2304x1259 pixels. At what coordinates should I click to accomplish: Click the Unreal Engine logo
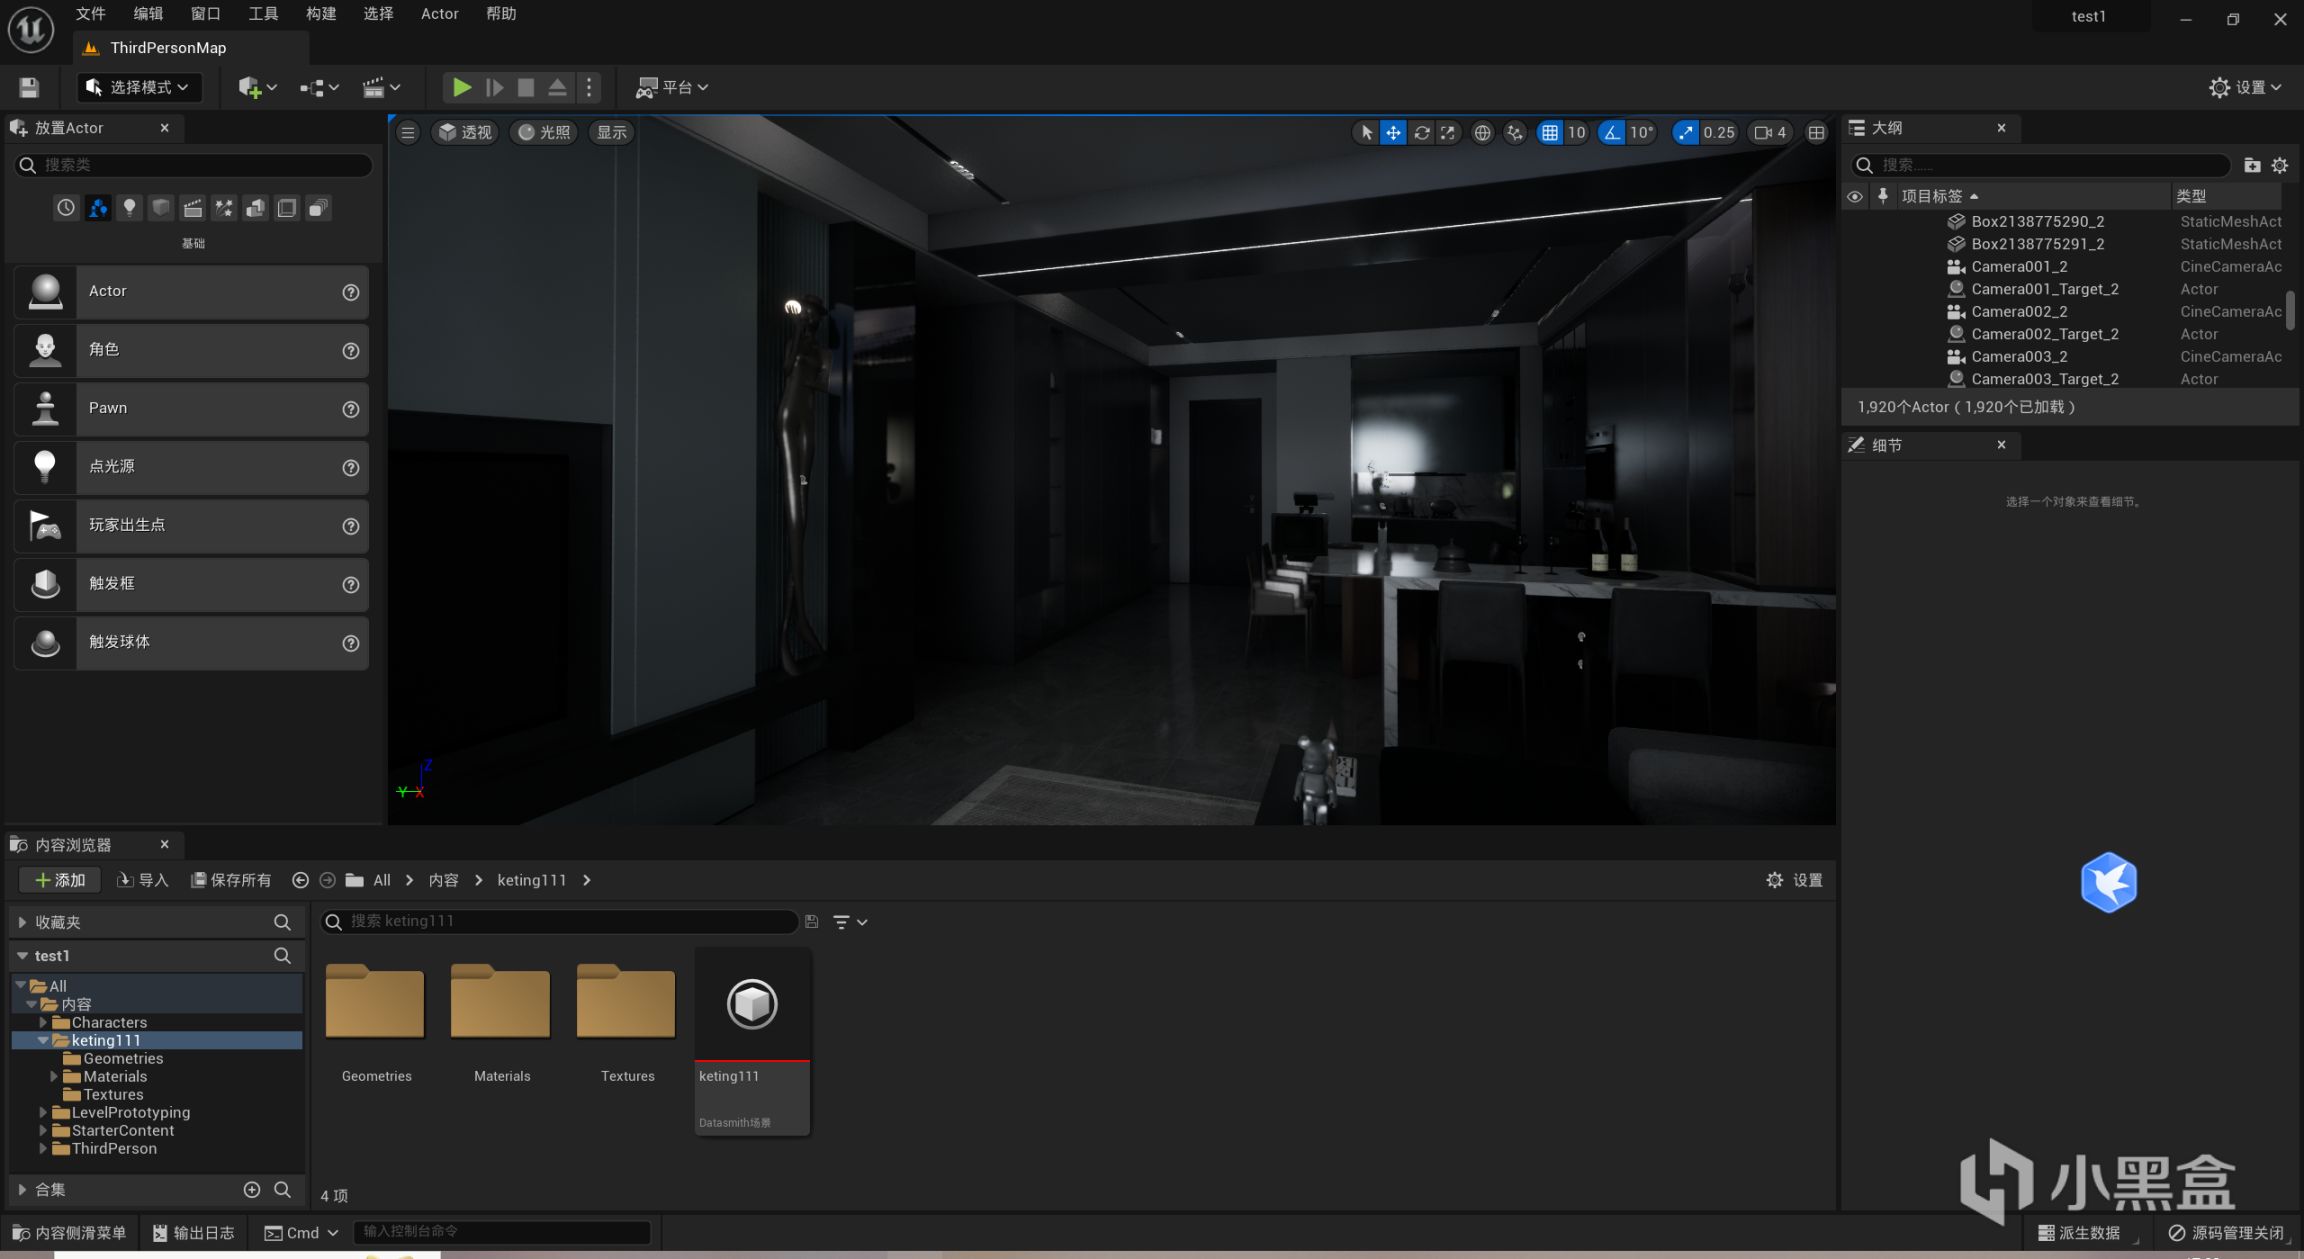pyautogui.click(x=30, y=28)
